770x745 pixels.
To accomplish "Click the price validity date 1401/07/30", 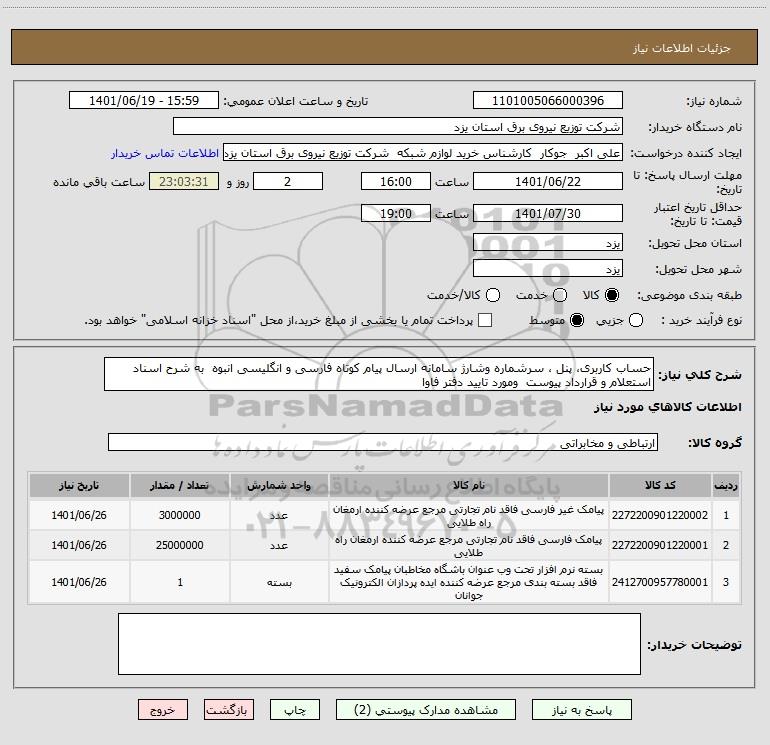I will point(548,213).
